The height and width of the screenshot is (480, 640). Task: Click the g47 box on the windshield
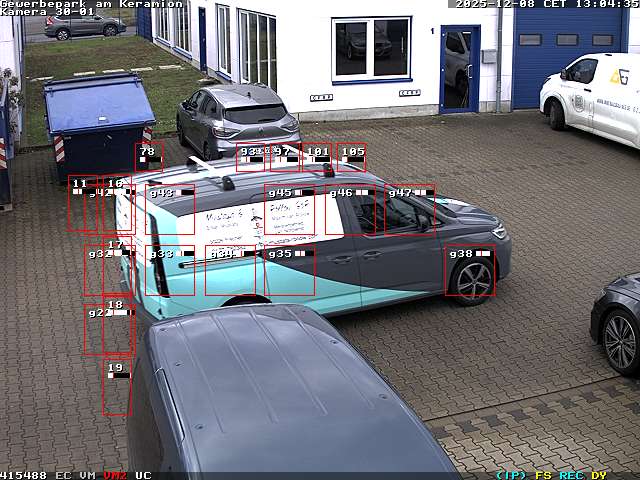pyautogui.click(x=410, y=210)
